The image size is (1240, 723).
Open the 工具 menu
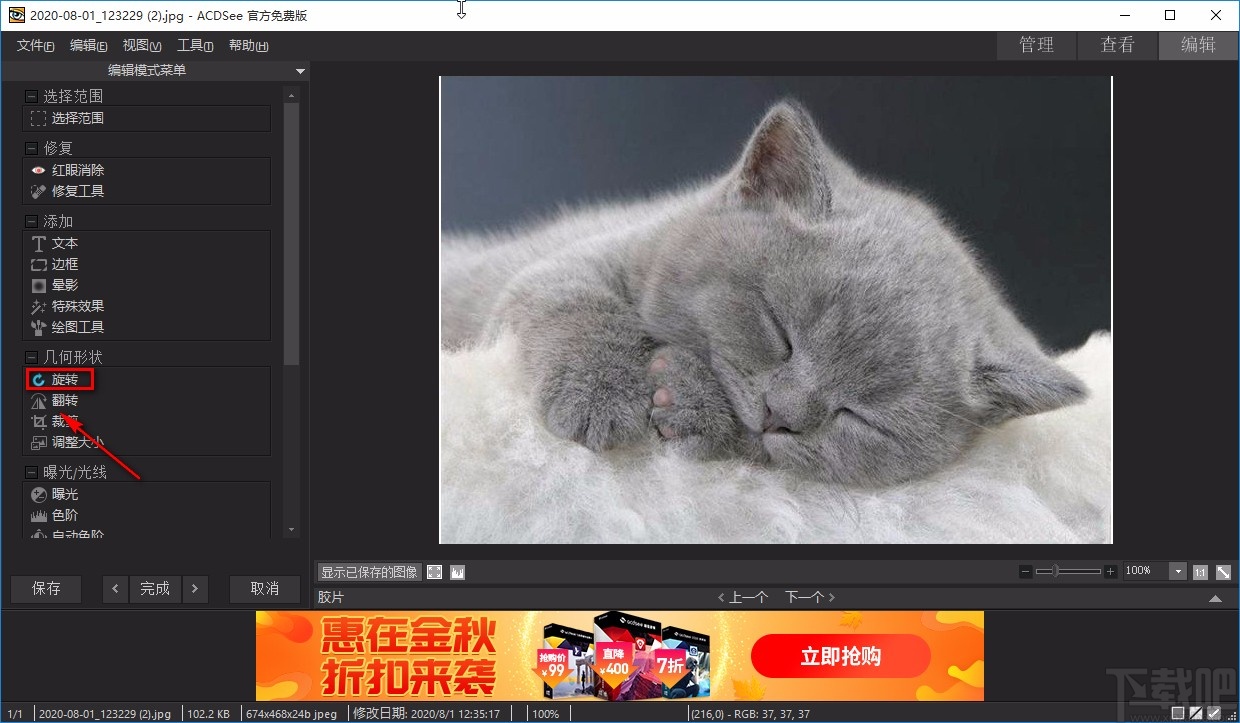[x=195, y=45]
